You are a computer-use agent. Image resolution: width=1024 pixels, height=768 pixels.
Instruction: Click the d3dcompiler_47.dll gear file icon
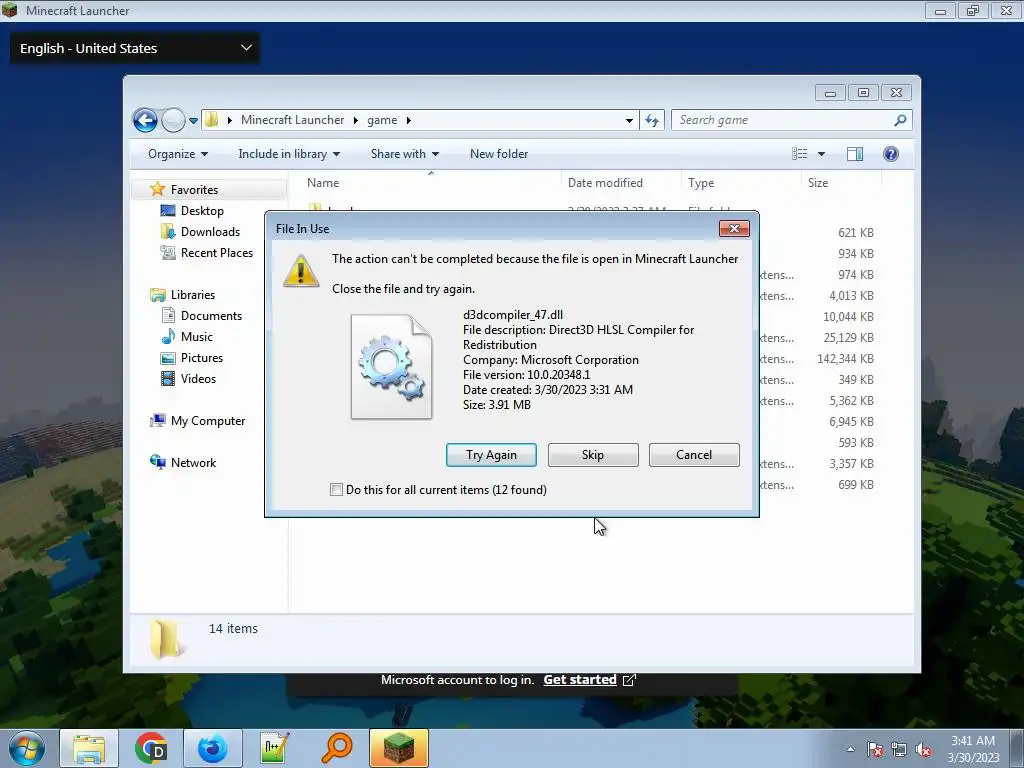coord(391,366)
